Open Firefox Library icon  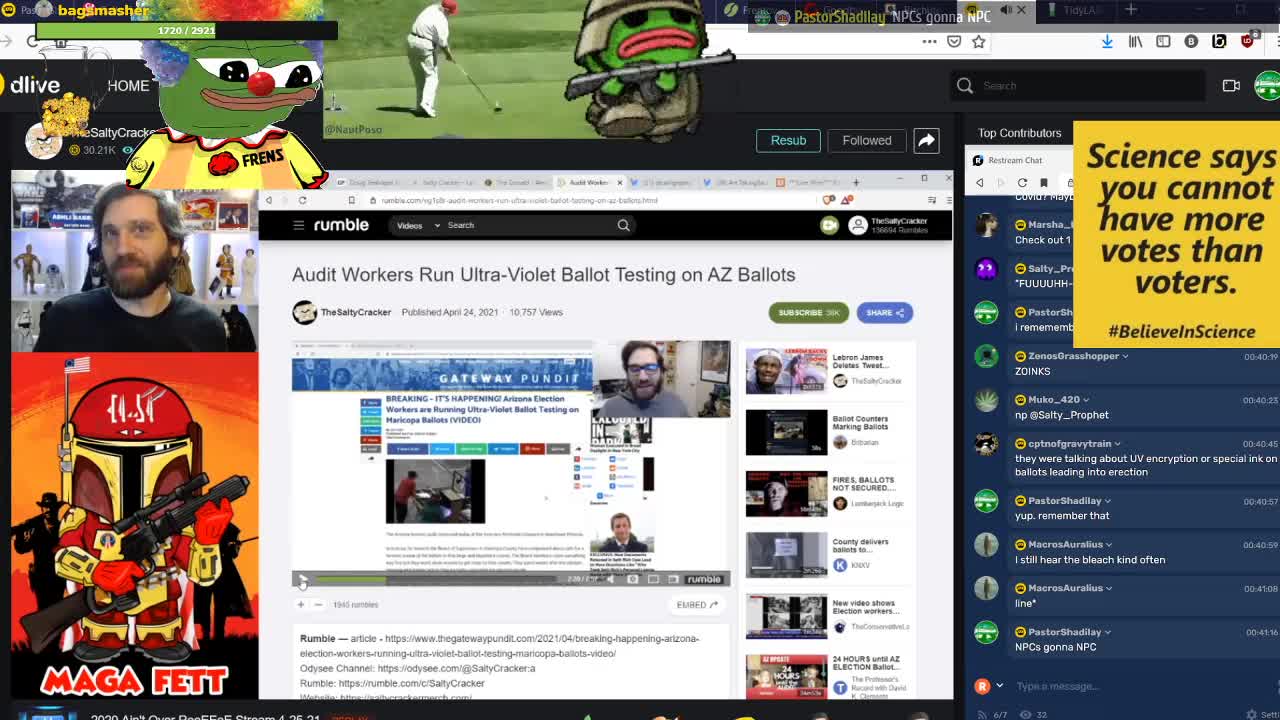click(1135, 42)
